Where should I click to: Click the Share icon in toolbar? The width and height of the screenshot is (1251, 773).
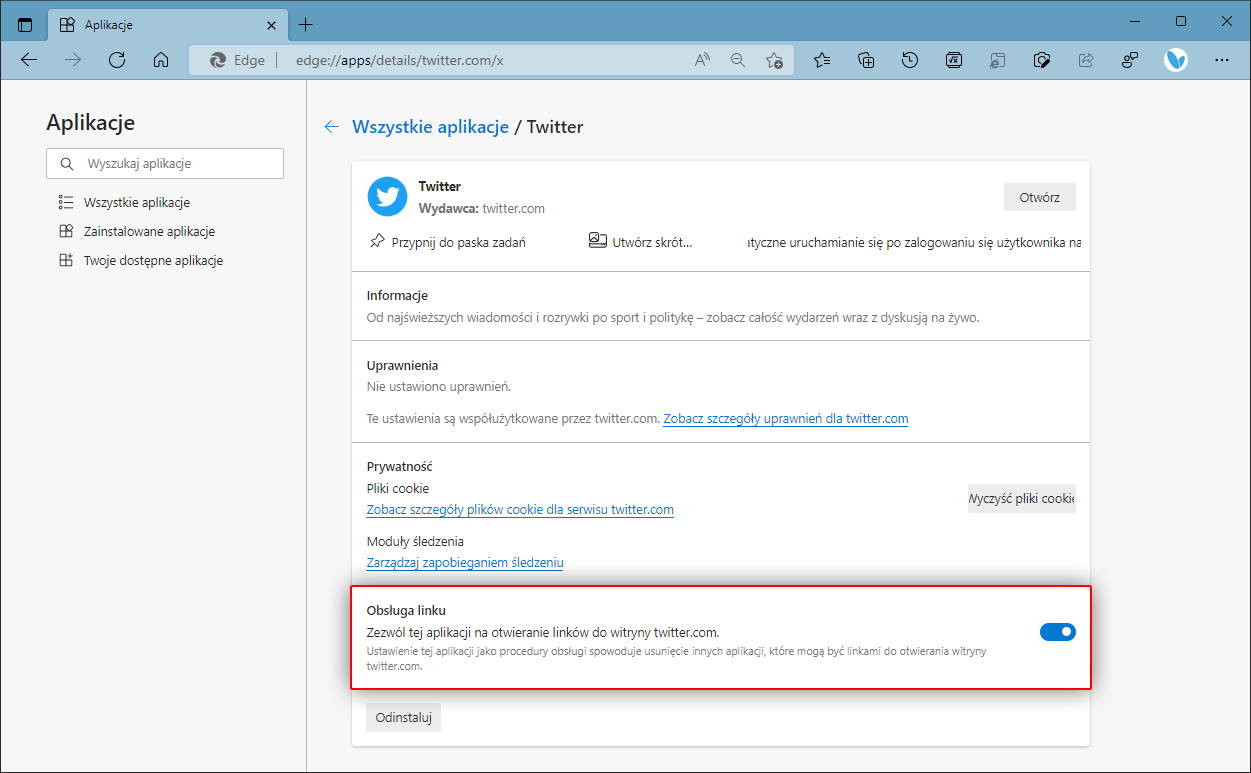click(x=1086, y=60)
